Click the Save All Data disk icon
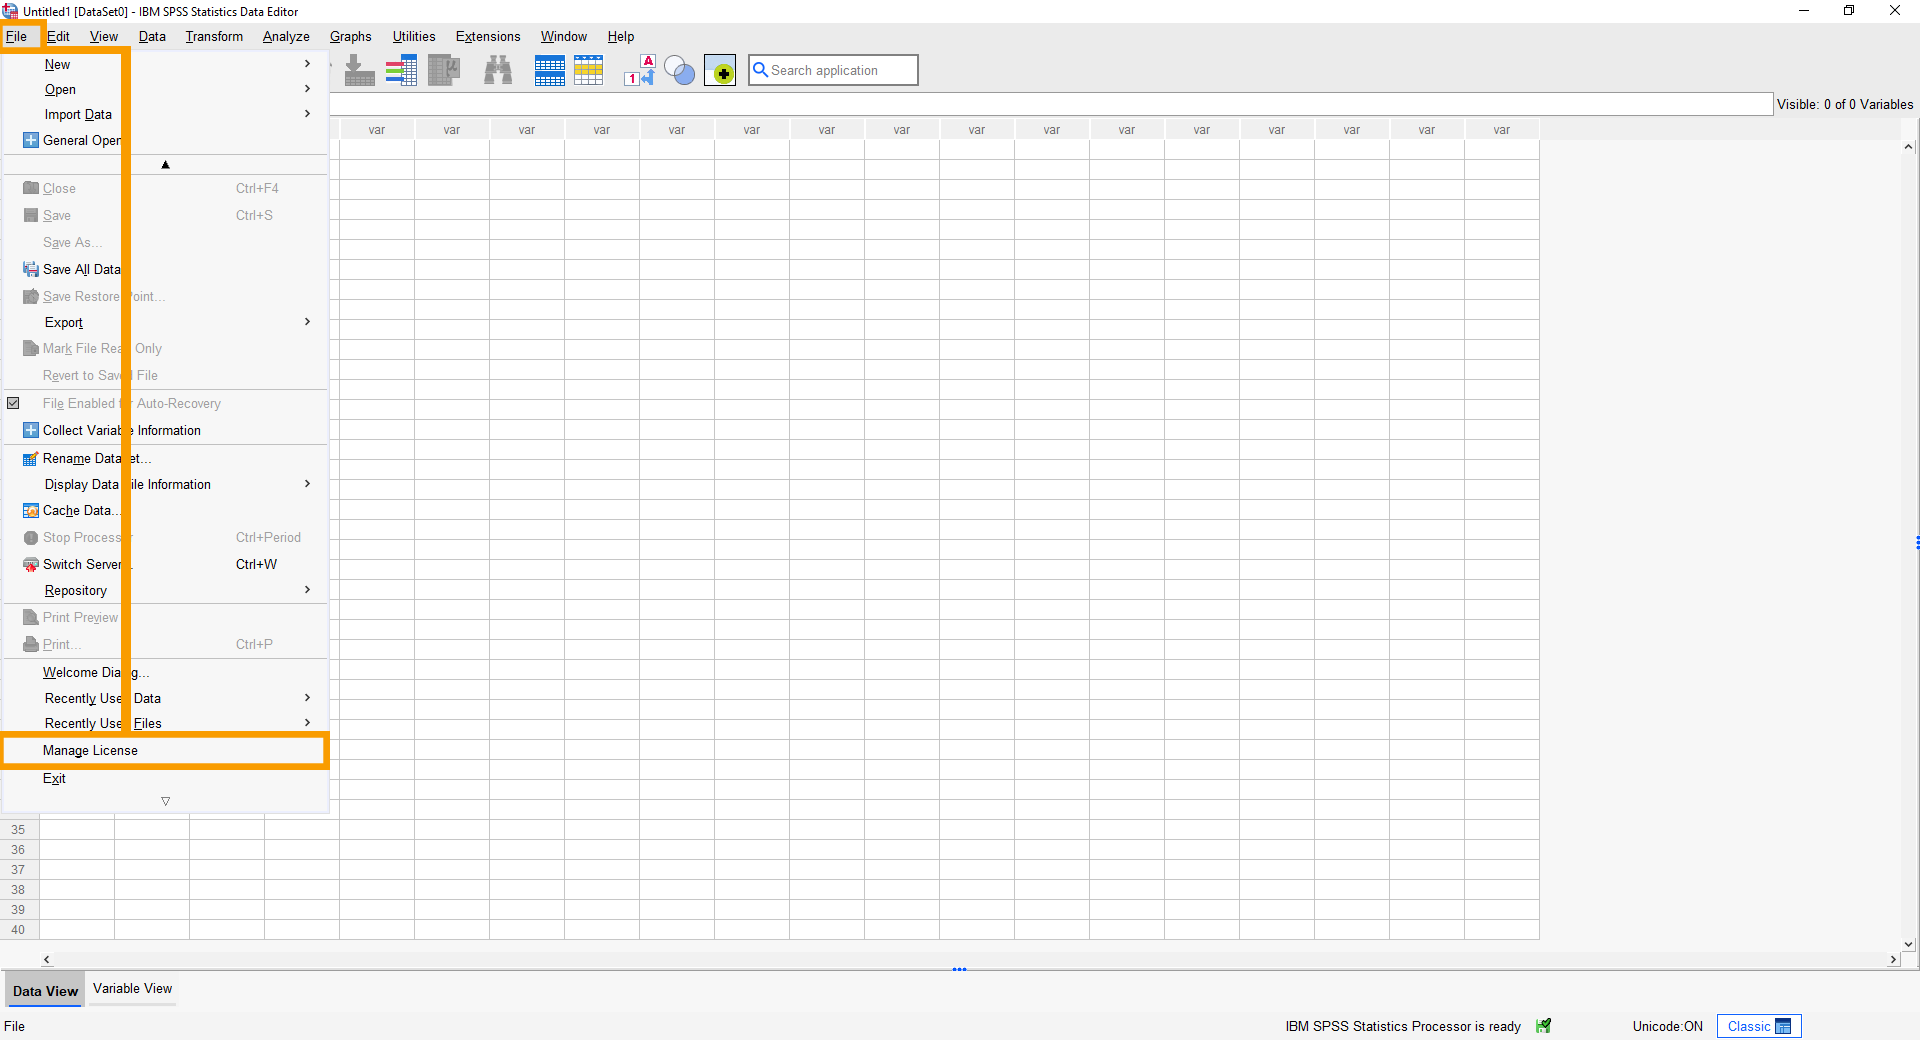This screenshot has height=1040, width=1920. tap(31, 269)
